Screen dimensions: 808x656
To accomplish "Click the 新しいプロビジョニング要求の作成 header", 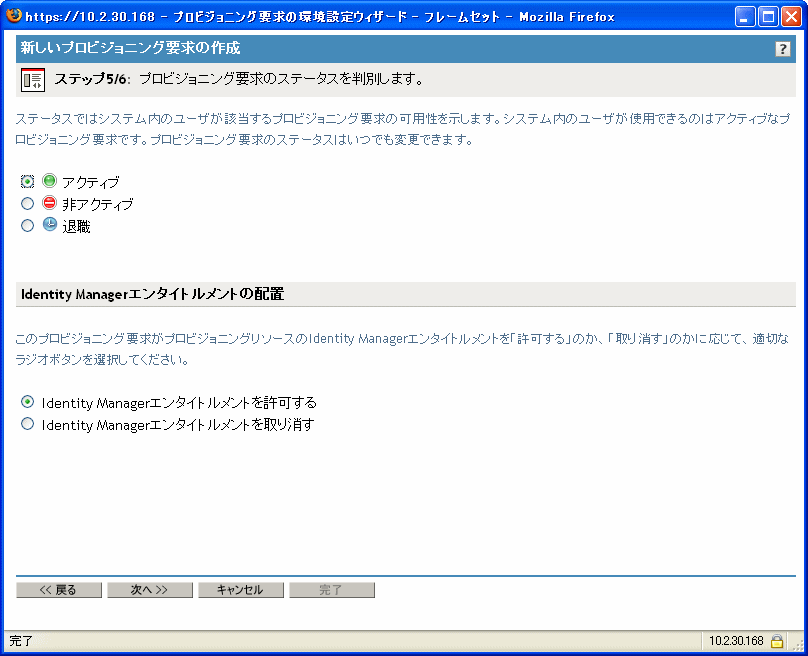I will [130, 48].
